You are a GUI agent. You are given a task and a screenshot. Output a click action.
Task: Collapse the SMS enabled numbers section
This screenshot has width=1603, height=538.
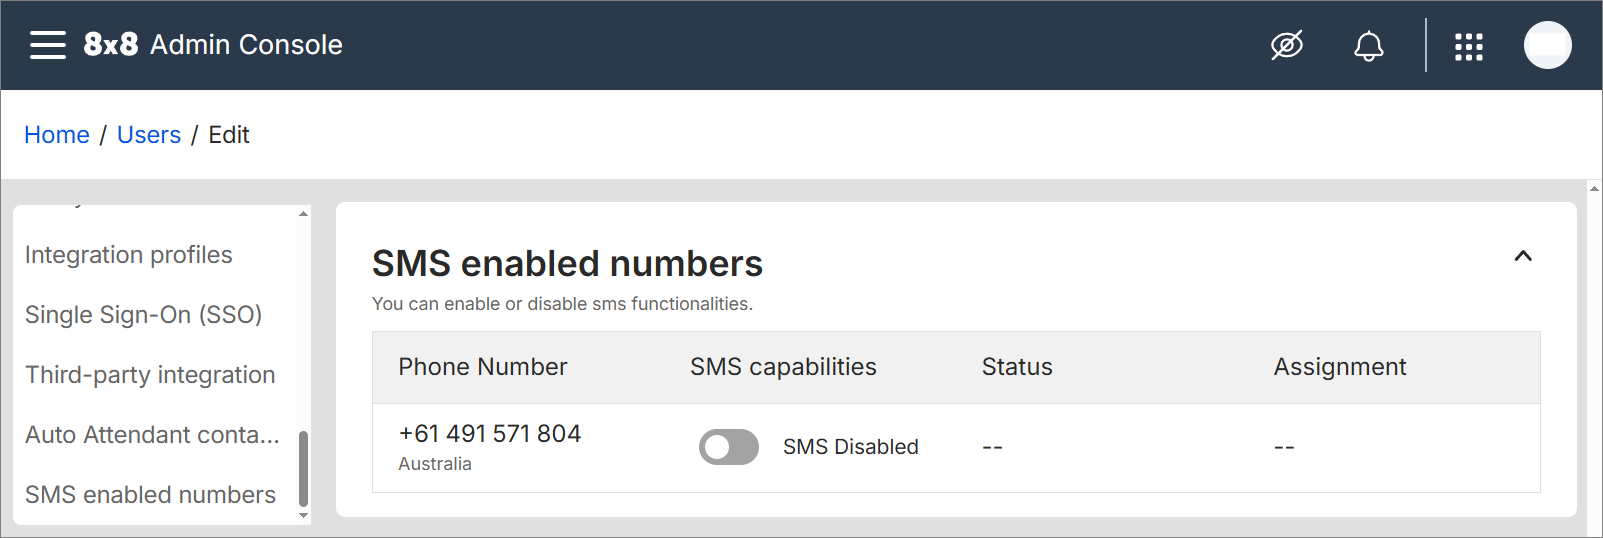click(x=1523, y=256)
